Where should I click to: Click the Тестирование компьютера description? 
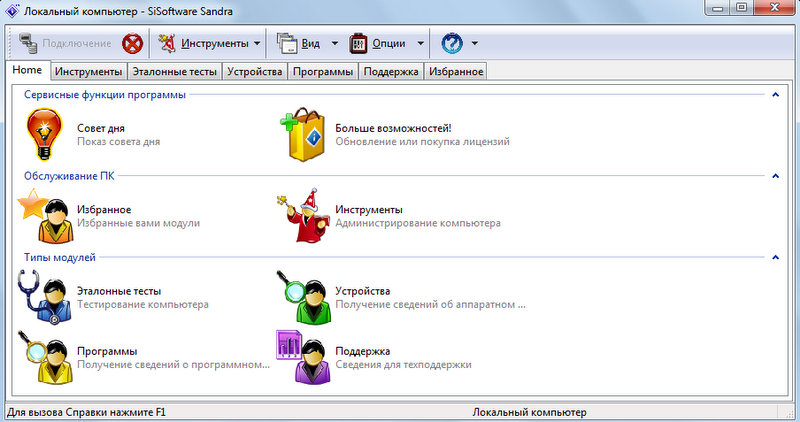click(x=143, y=305)
